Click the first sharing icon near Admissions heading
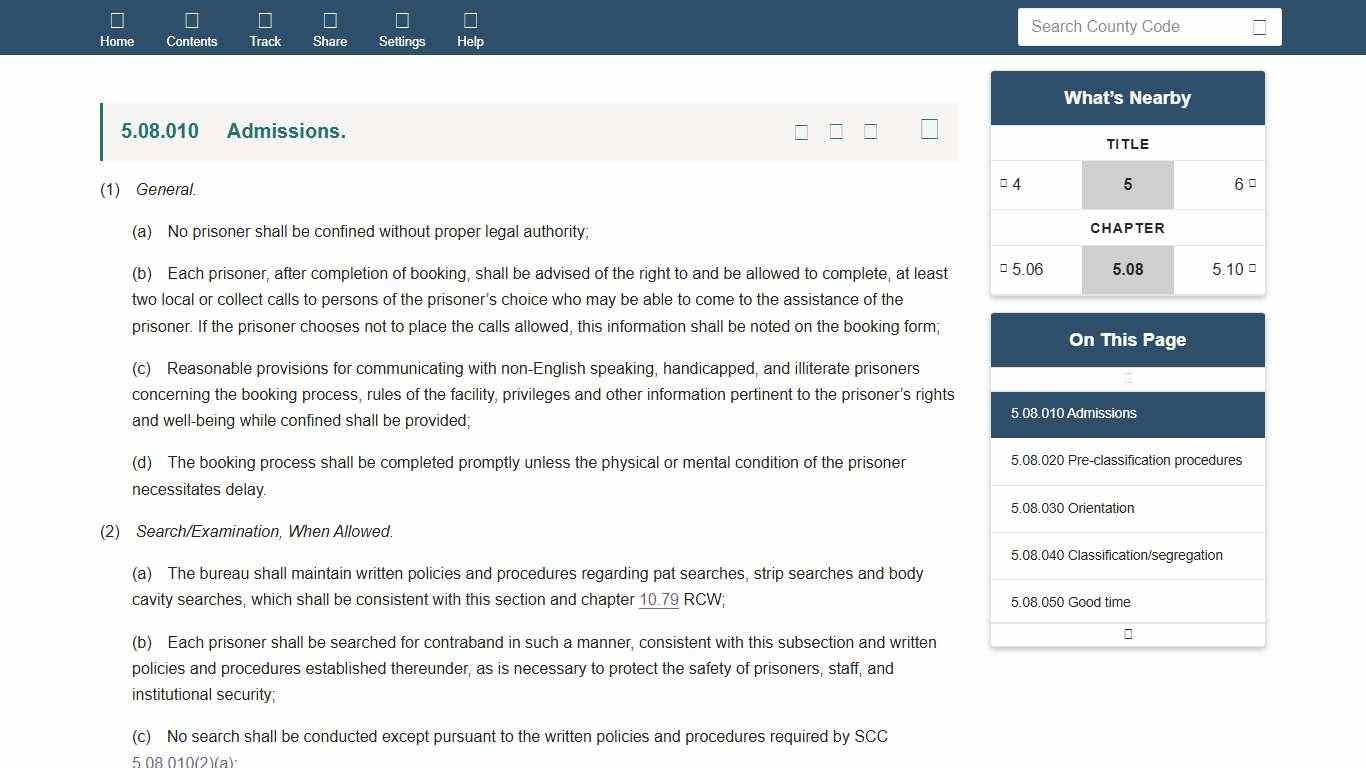Image resolution: width=1366 pixels, height=768 pixels. point(801,131)
